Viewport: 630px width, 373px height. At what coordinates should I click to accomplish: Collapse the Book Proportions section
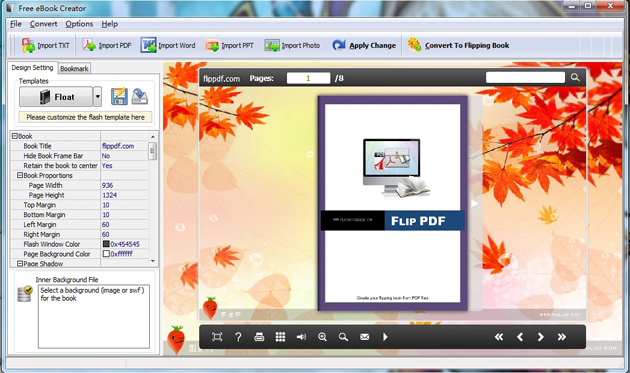pos(20,175)
